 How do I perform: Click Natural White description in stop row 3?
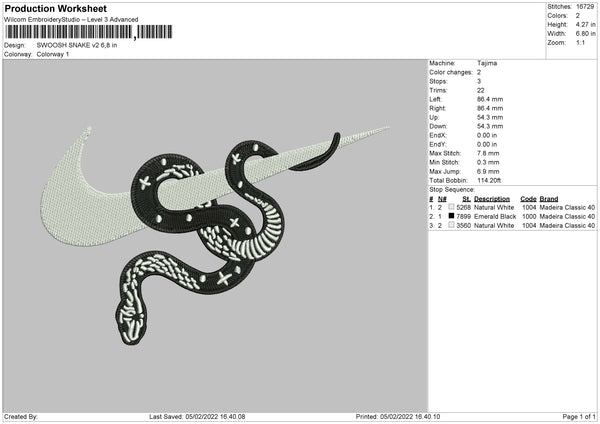pos(494,225)
